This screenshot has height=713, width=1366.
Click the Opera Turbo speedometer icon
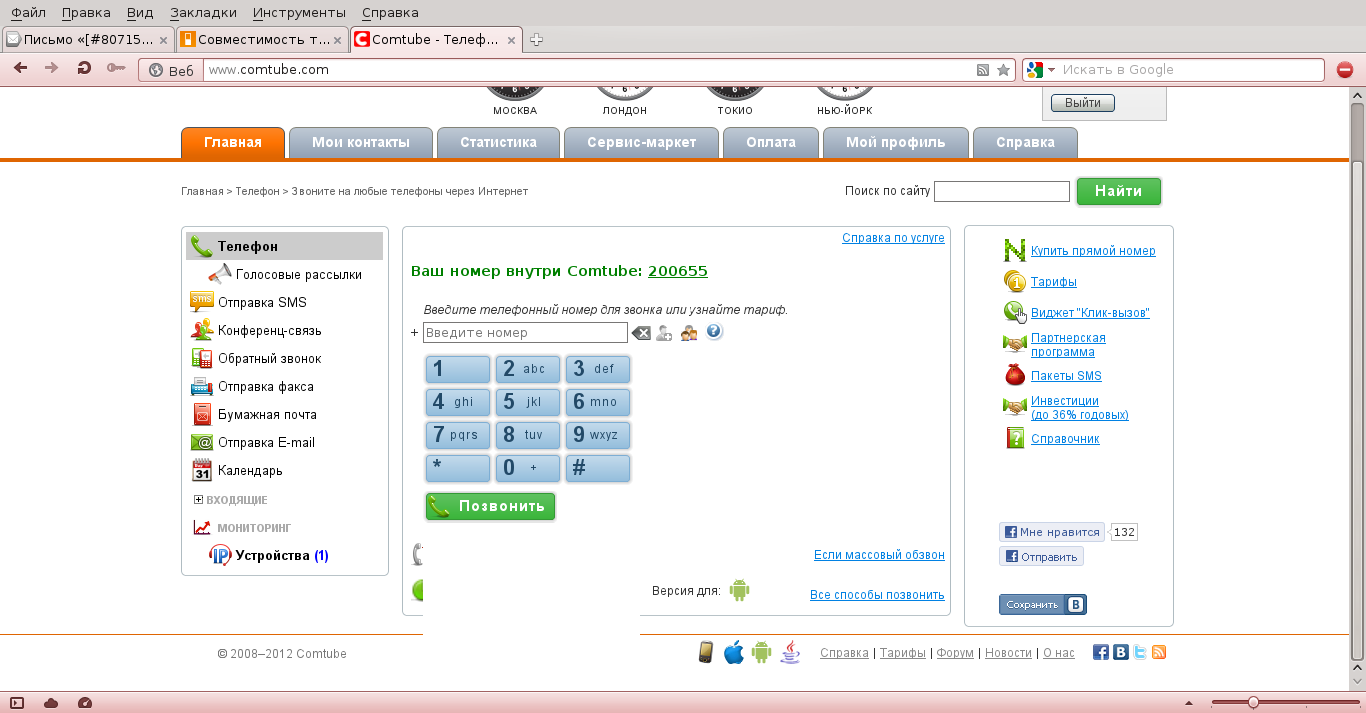point(84,702)
